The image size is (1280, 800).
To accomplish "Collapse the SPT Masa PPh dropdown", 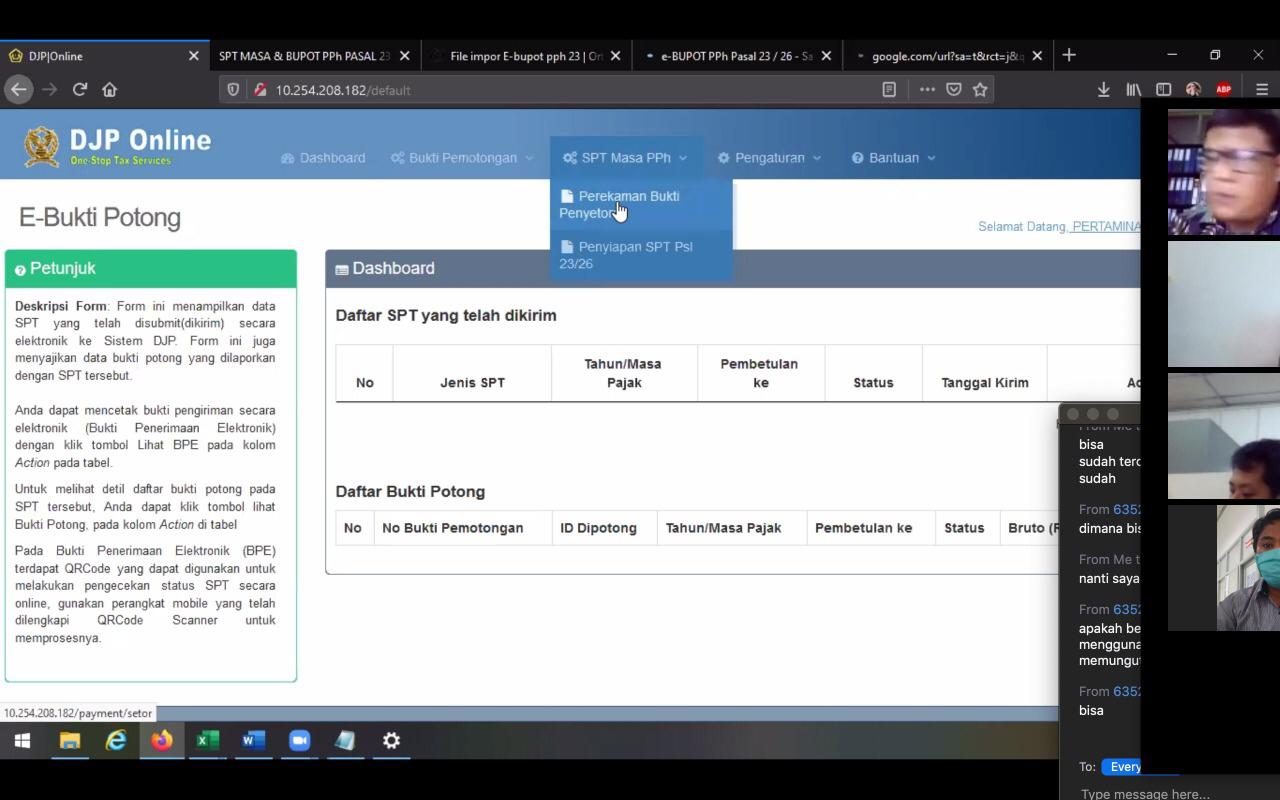I will pyautogui.click(x=625, y=158).
